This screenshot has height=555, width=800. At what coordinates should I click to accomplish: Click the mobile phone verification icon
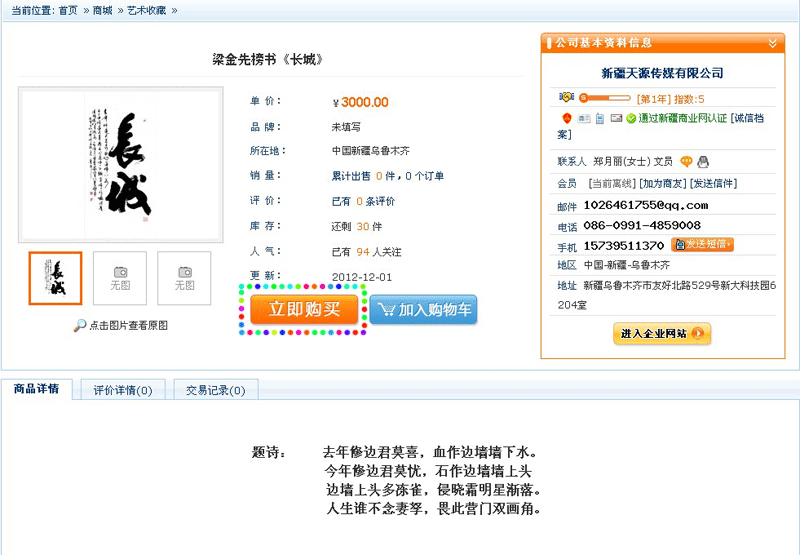(600, 119)
